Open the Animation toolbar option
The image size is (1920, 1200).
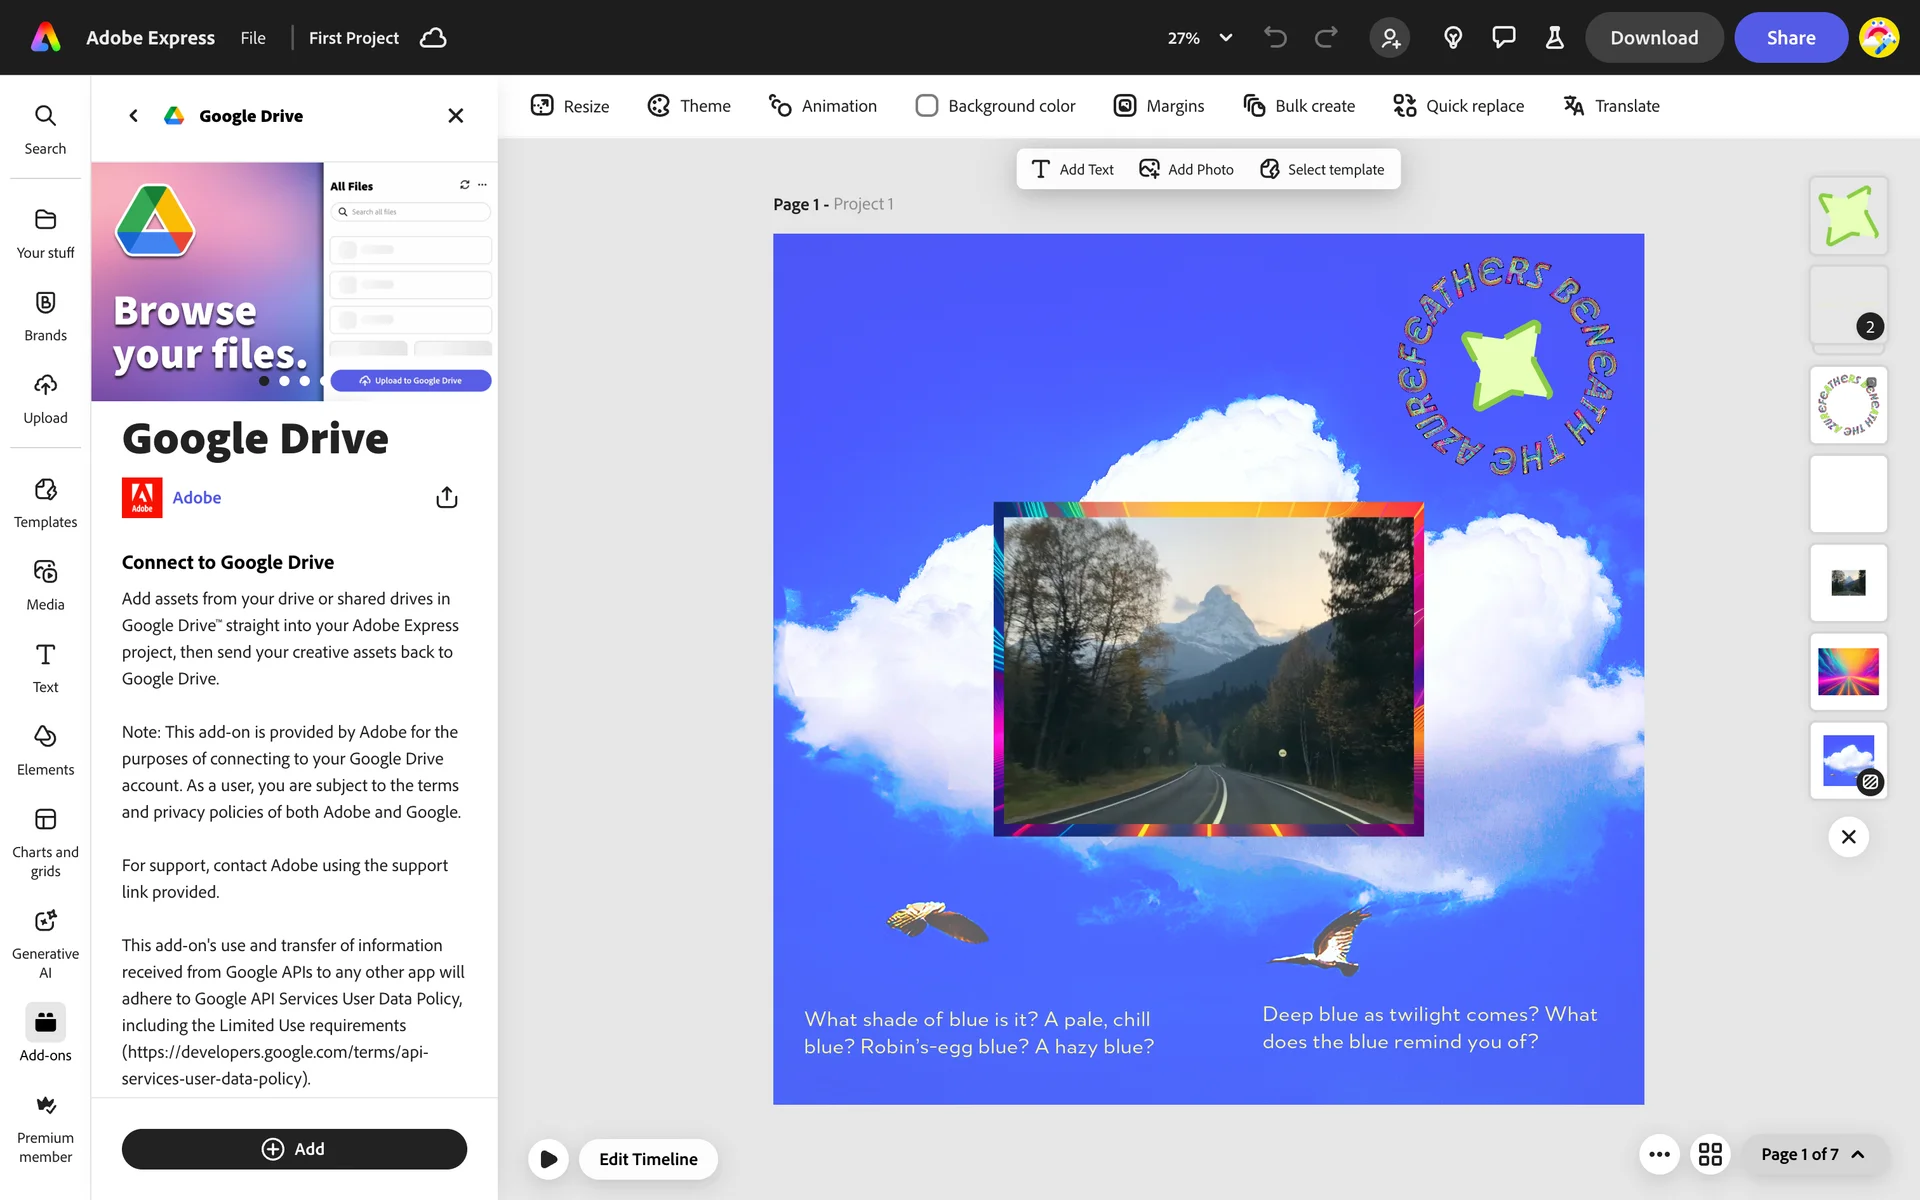822,106
